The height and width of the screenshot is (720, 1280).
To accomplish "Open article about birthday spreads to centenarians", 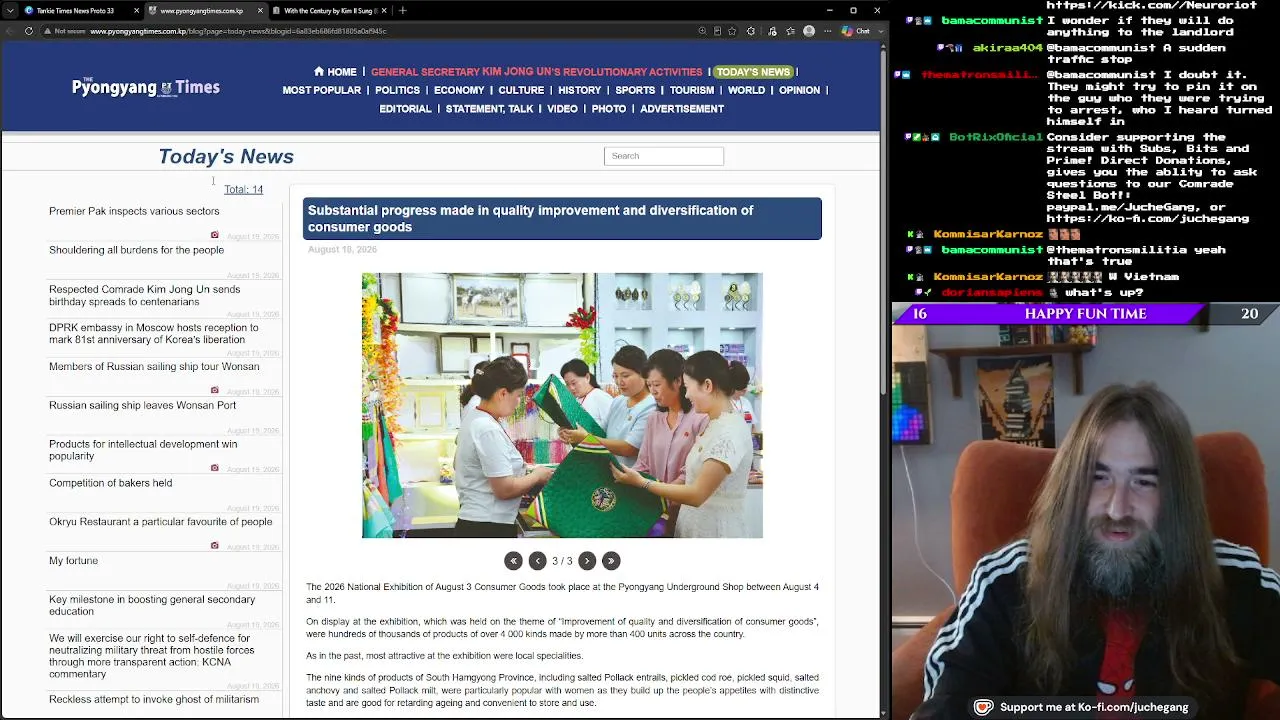I will [144, 295].
